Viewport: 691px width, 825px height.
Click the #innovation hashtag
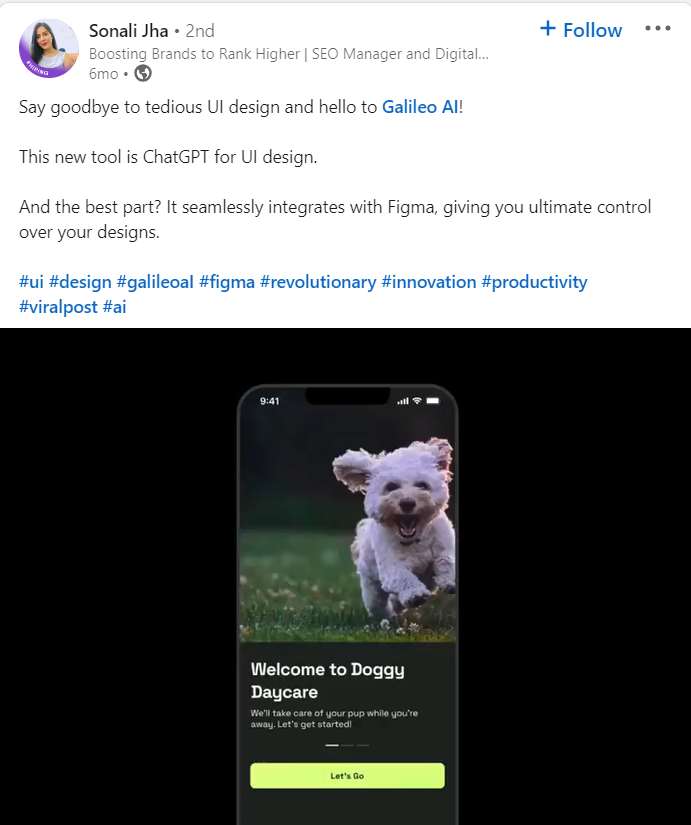tap(429, 282)
